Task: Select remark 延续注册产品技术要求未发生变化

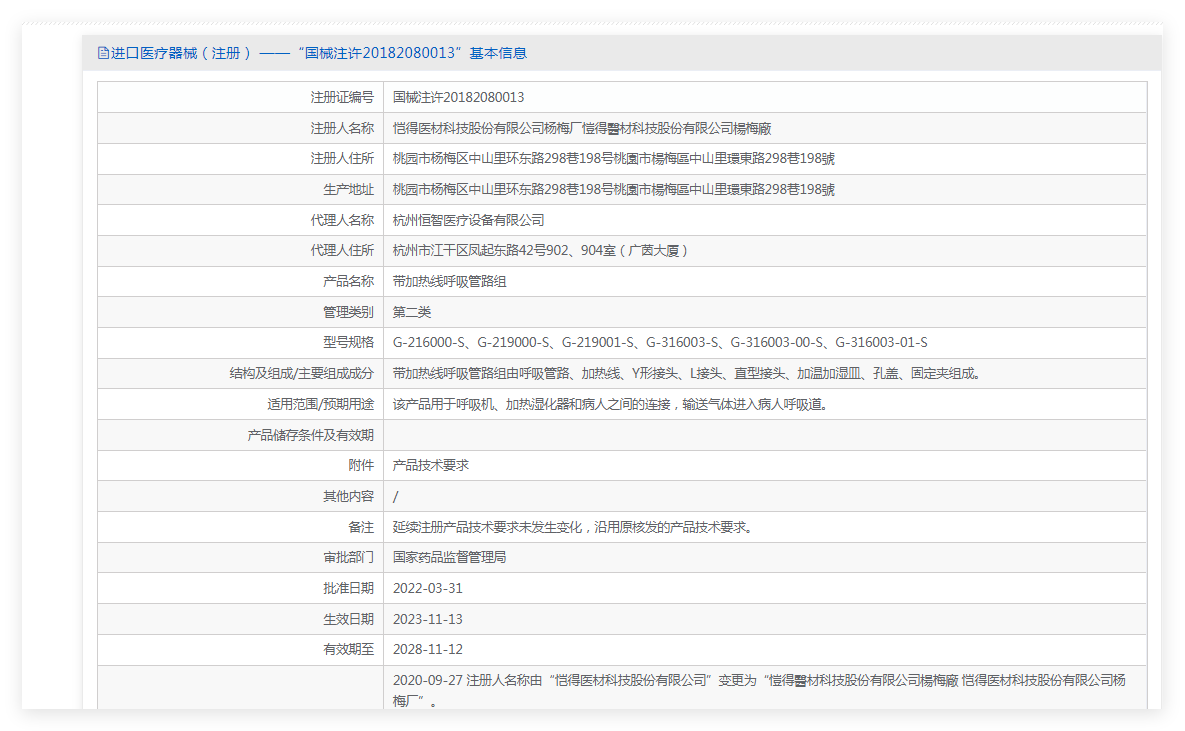Action: pos(573,528)
